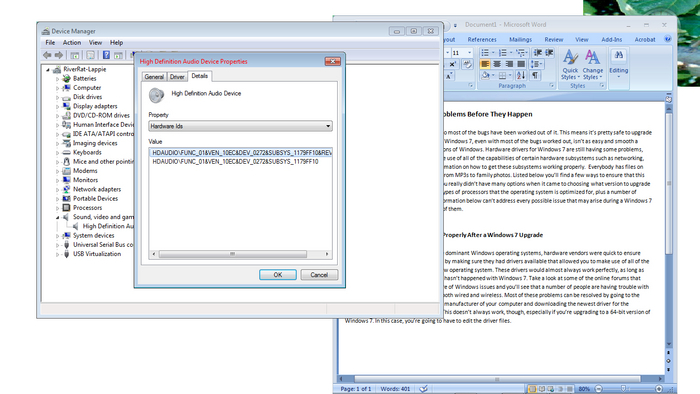Image resolution: width=700 pixels, height=394 pixels.
Task: Expand the Network adapters node in Device Manager
Action: 58,190
